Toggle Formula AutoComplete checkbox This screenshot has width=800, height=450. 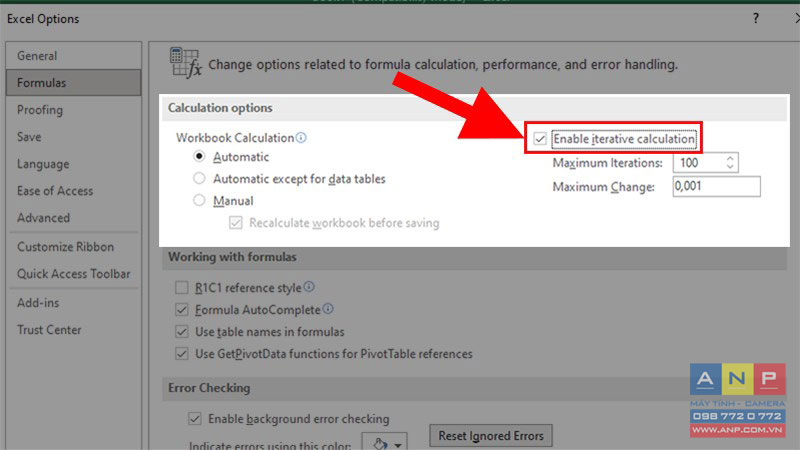click(x=181, y=309)
